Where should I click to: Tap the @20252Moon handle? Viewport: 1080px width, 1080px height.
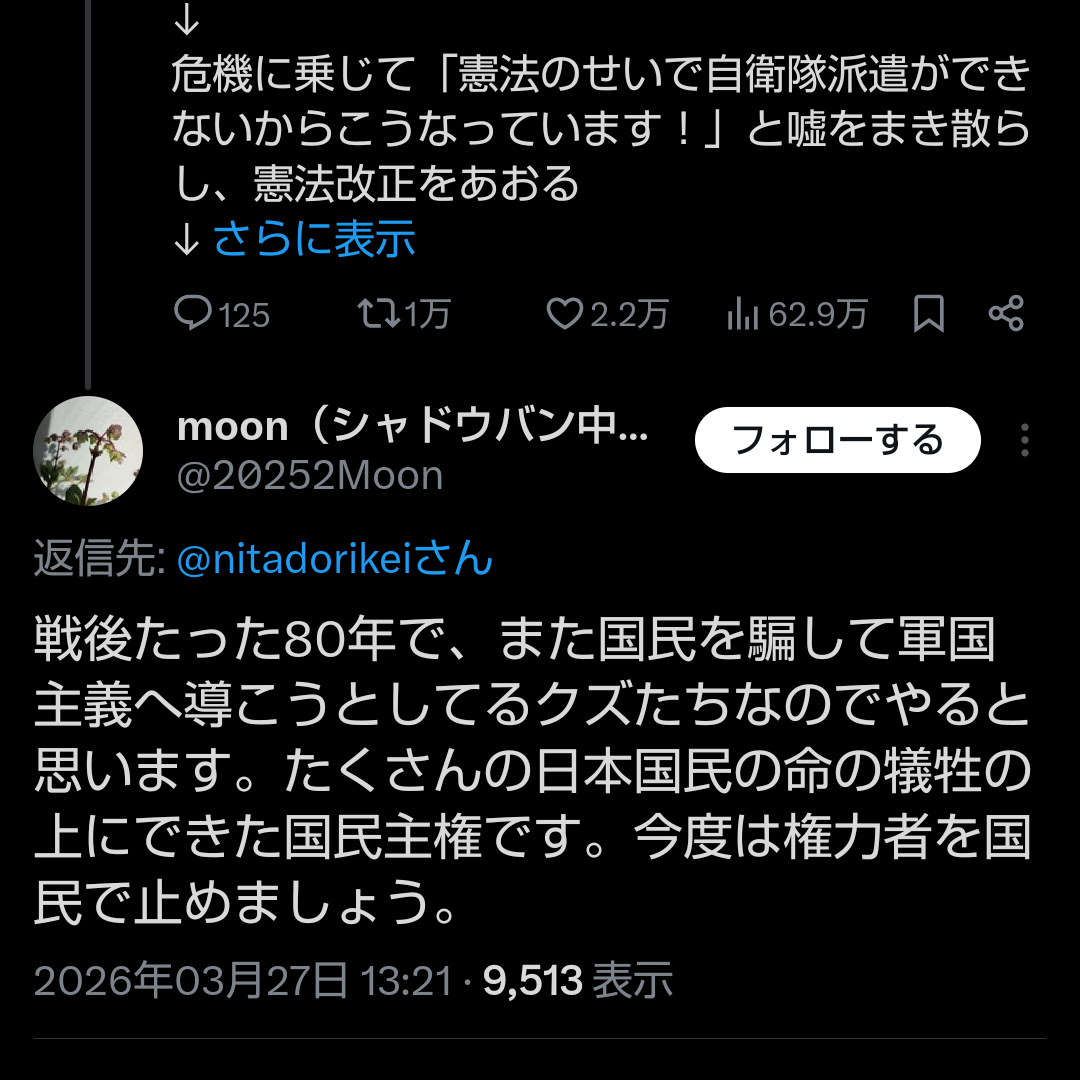tap(310, 476)
